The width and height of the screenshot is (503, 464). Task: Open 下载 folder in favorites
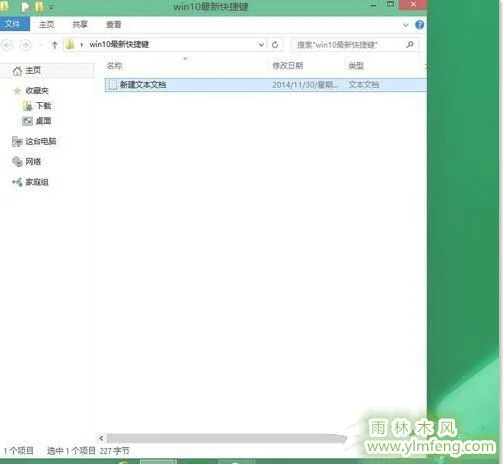click(x=43, y=106)
